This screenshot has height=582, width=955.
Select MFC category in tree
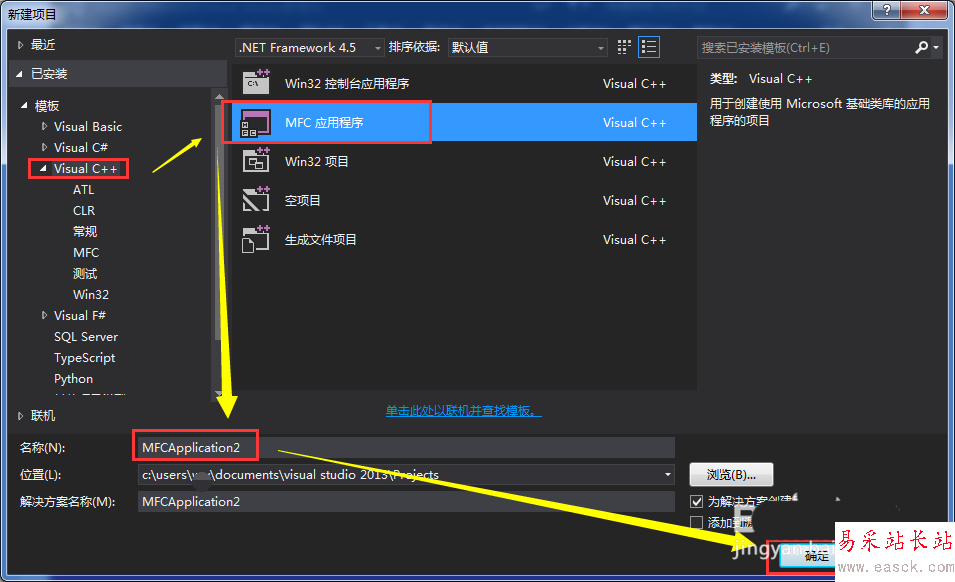pos(86,253)
